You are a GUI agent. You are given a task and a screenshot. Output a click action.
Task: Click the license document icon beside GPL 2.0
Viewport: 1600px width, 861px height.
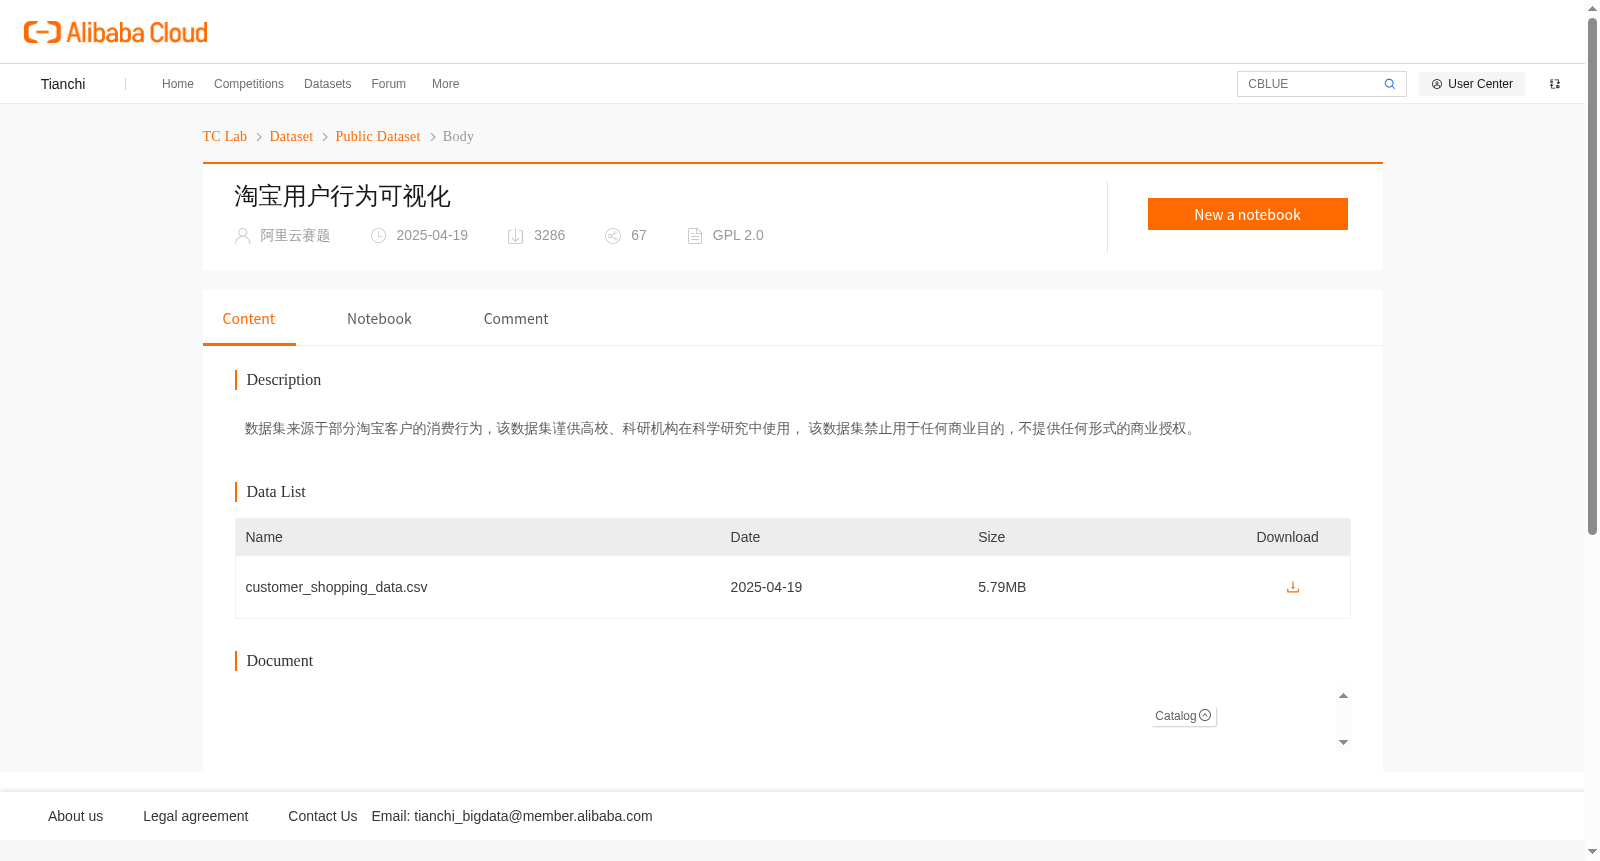tap(695, 236)
